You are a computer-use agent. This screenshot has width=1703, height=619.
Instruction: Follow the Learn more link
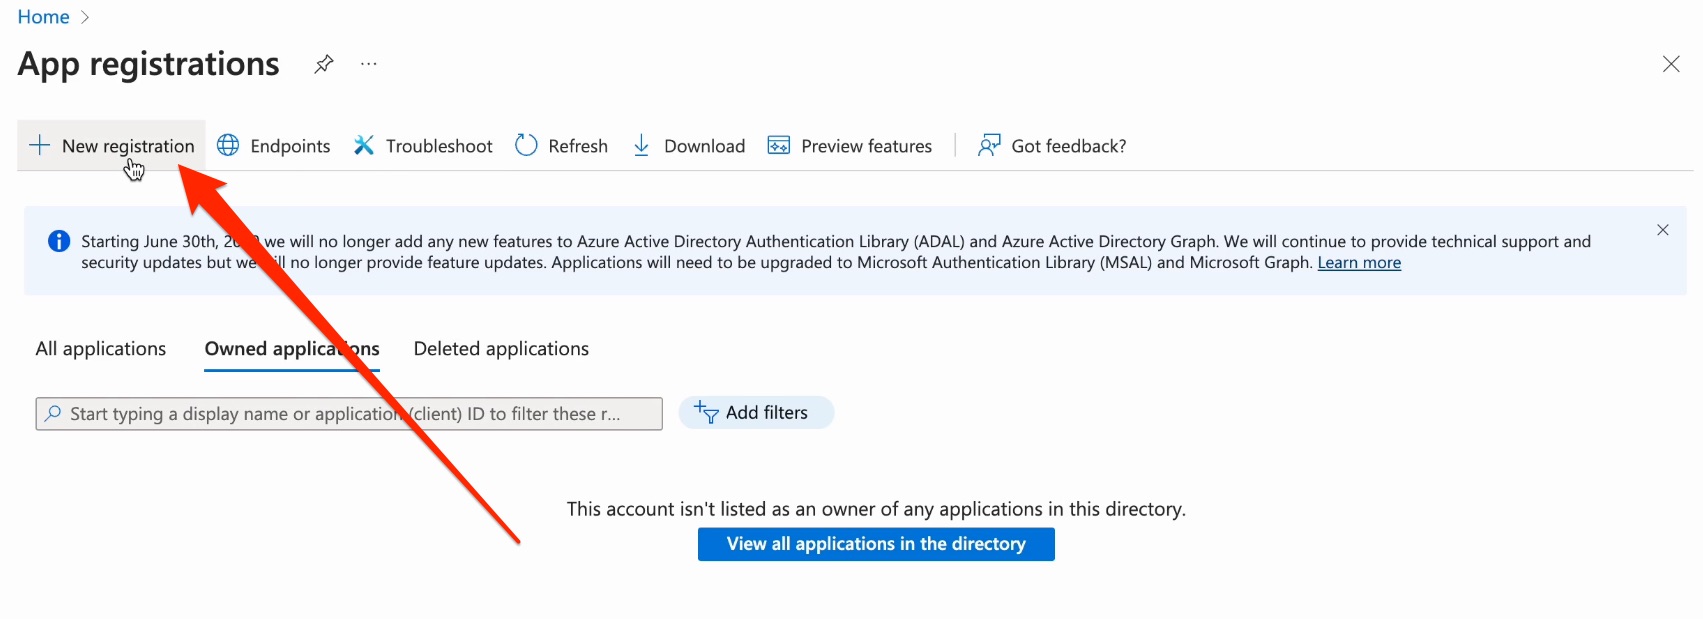point(1359,263)
